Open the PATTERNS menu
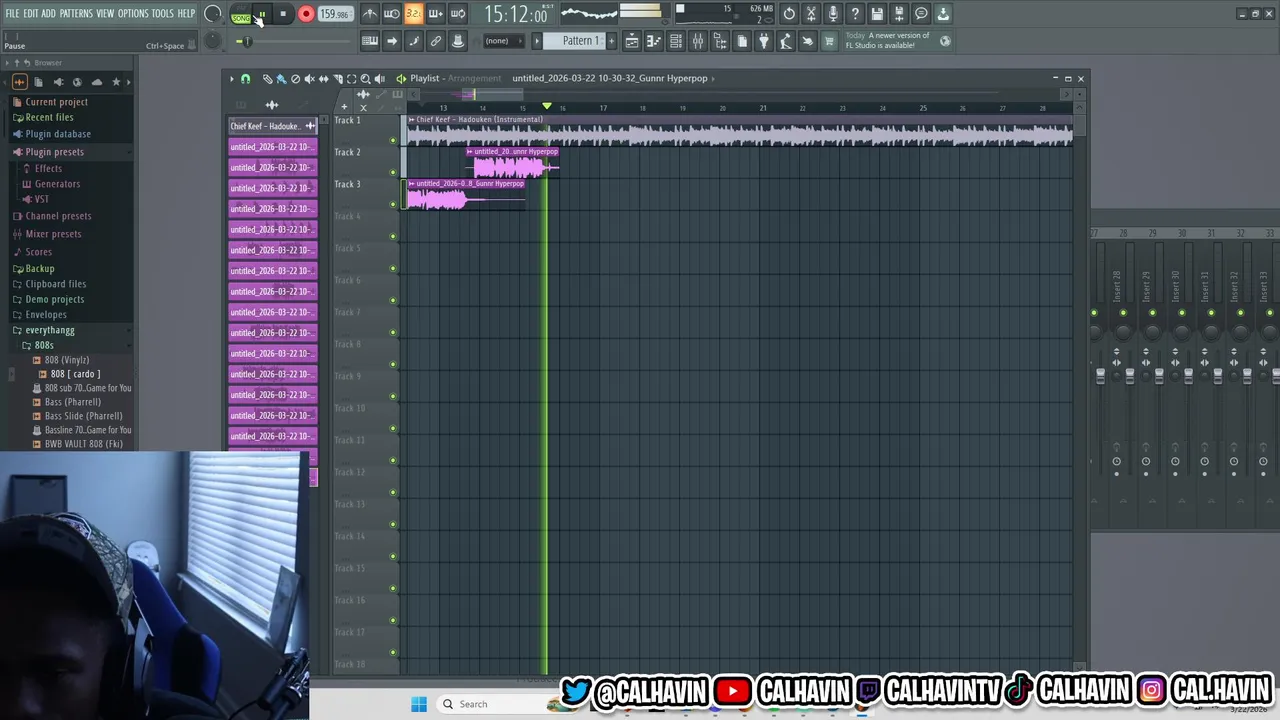 [x=76, y=13]
